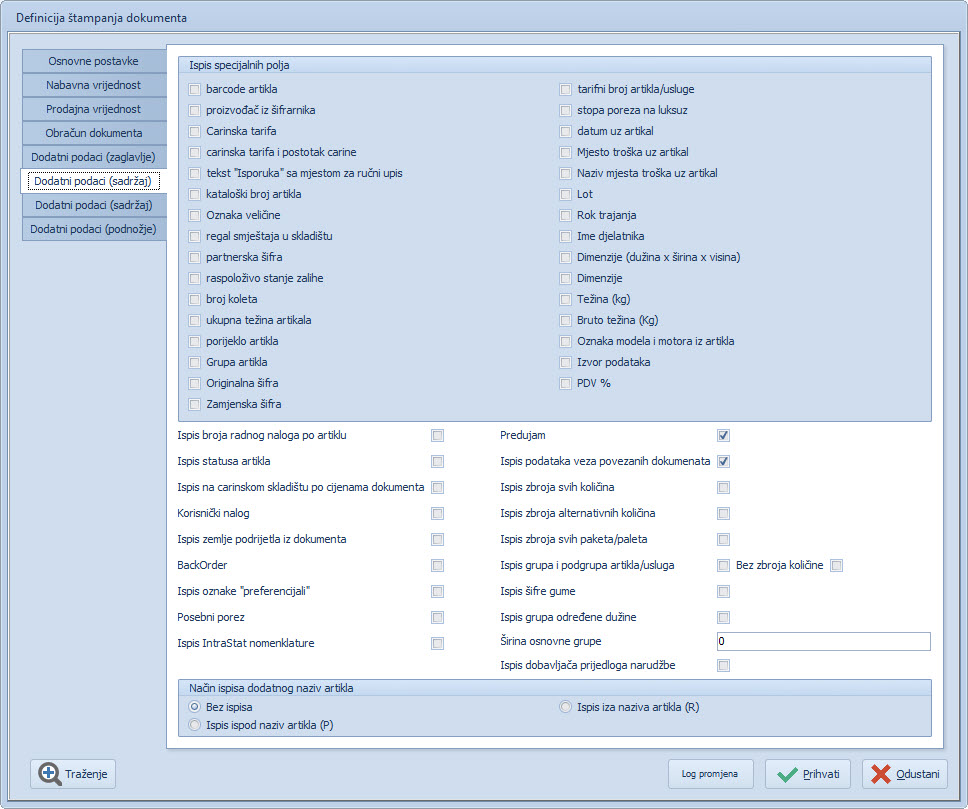This screenshot has height=809, width=968.
Task: Enable the BackOrder checkbox
Action: tap(437, 566)
